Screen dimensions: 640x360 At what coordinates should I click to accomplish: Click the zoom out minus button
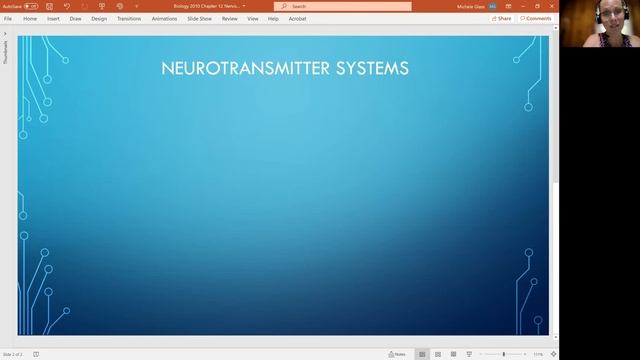pos(481,354)
